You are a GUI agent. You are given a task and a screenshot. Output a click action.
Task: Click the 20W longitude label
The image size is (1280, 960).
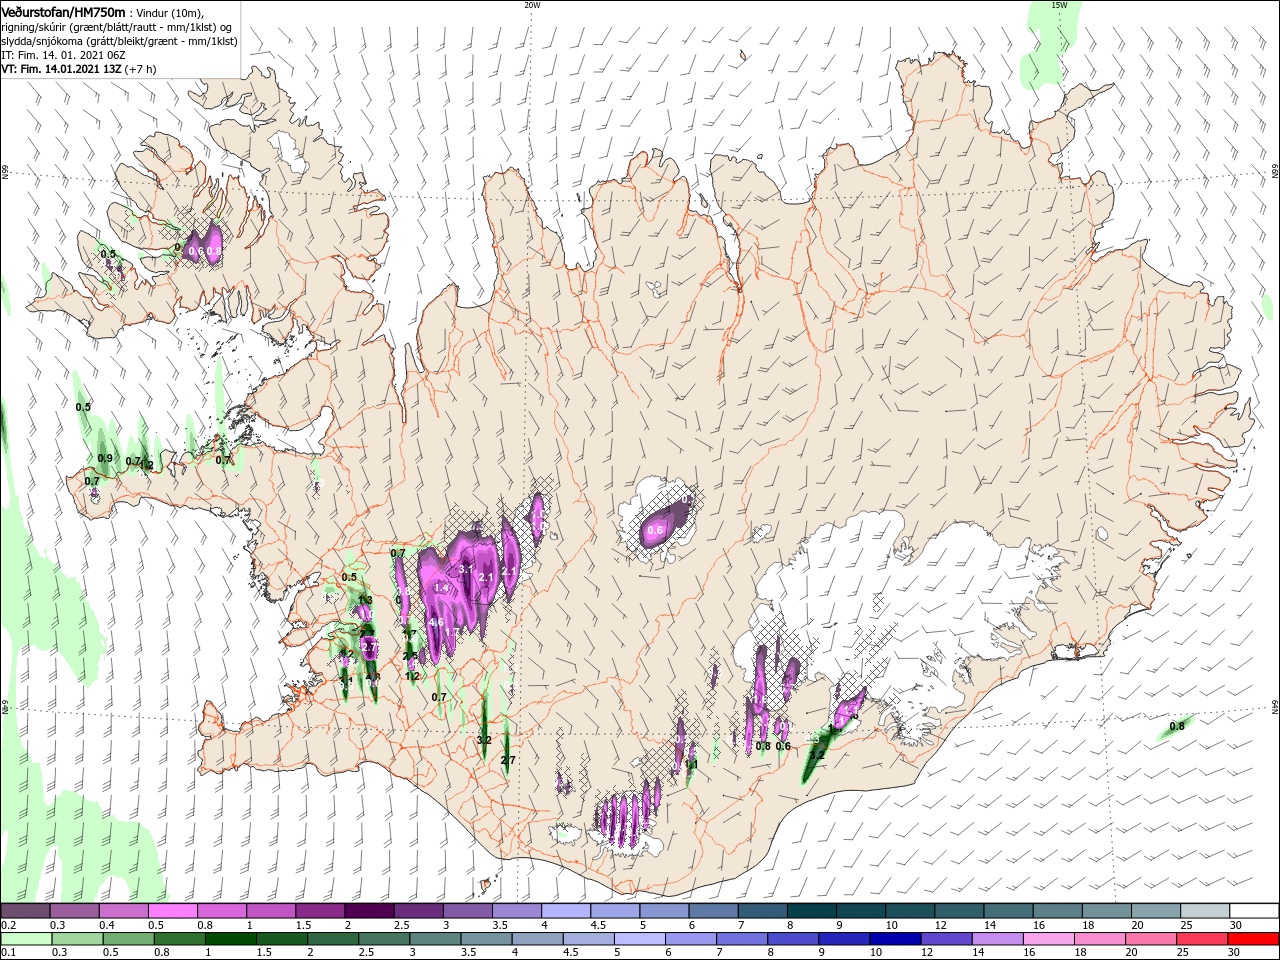[x=532, y=5]
